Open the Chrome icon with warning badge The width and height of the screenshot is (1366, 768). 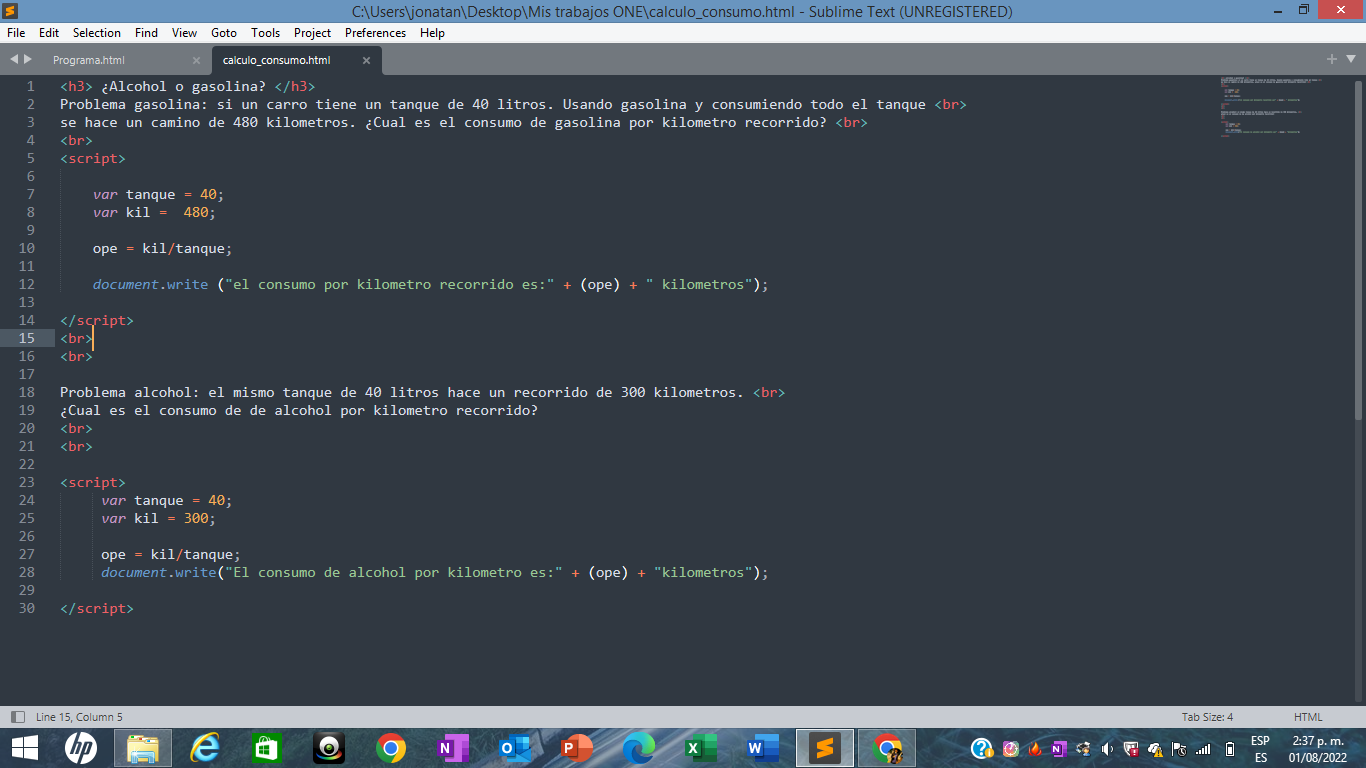(887, 748)
